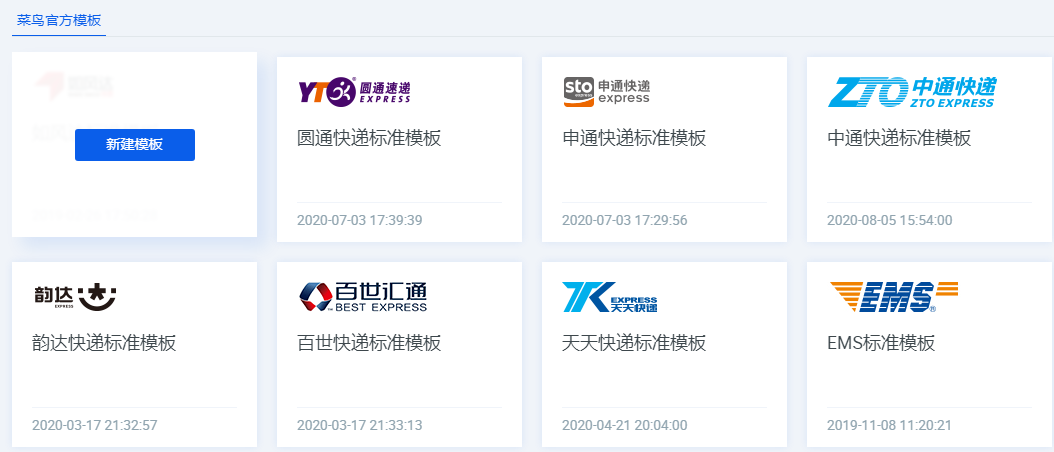
Task: Click the 韵达 express logo
Action: tap(75, 297)
